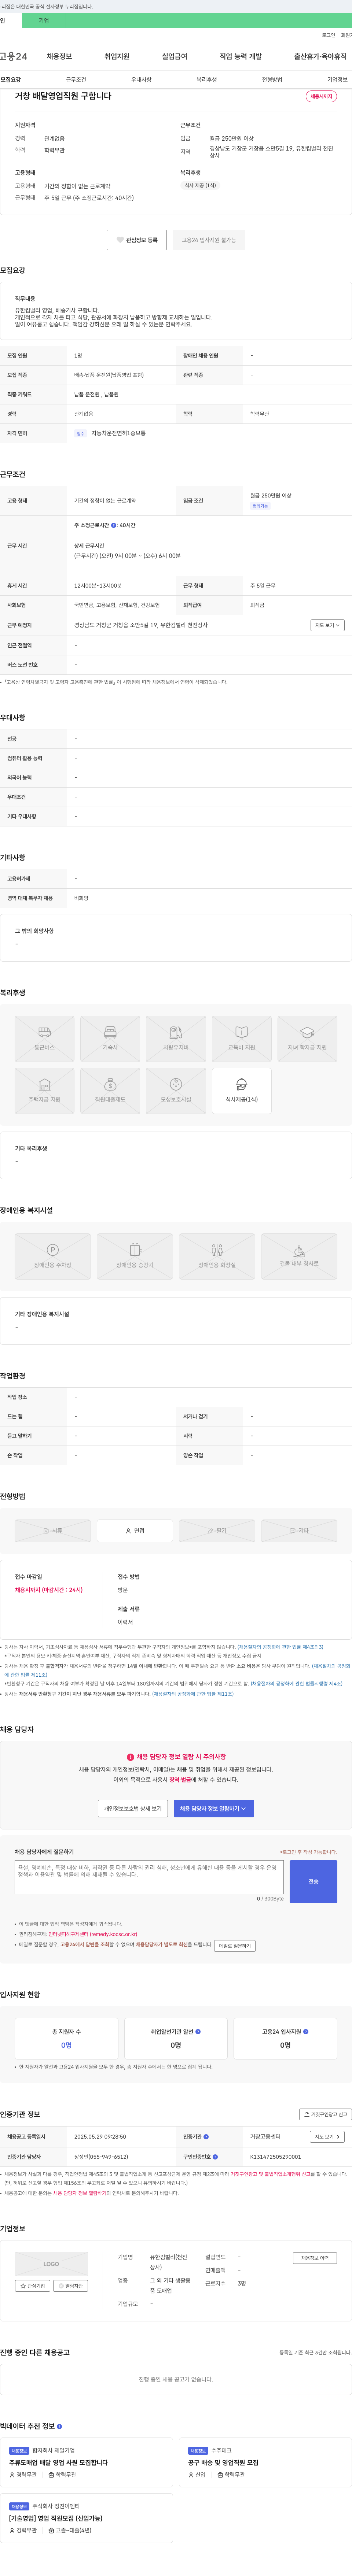Click the 직원대출제도 benefit icon

pos(110,1091)
